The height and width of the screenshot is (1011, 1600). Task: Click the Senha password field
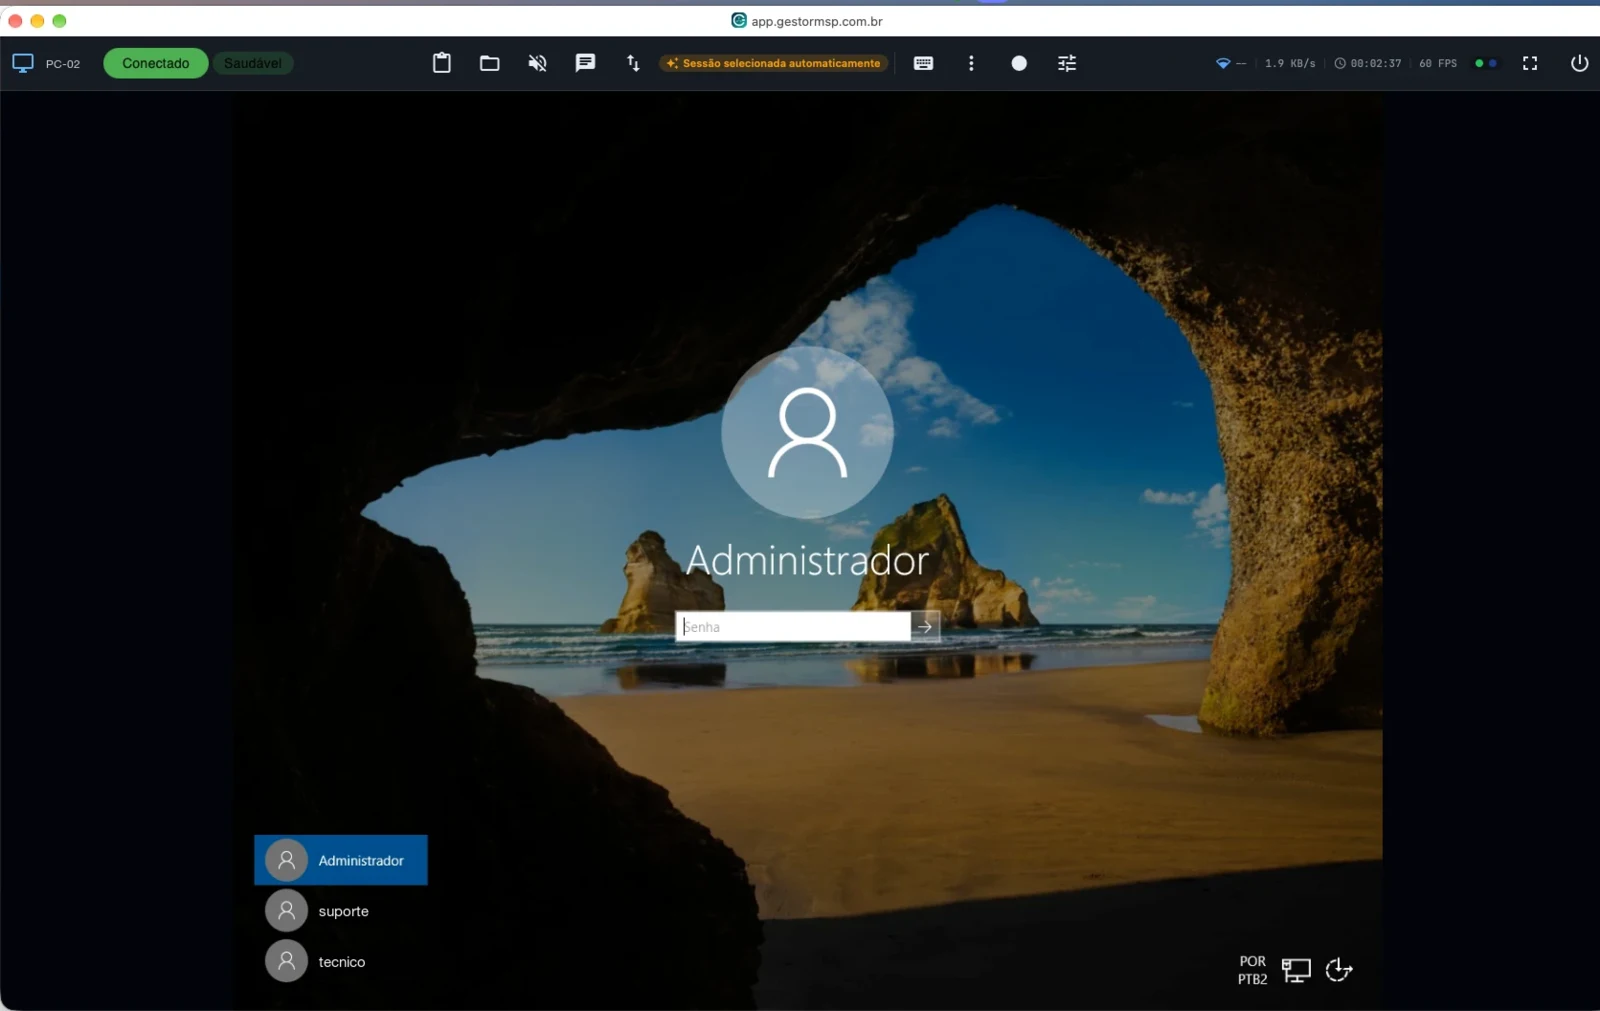[x=792, y=627]
